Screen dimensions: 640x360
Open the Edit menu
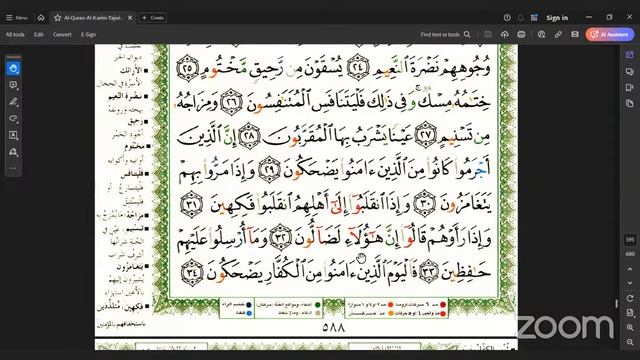[39, 35]
